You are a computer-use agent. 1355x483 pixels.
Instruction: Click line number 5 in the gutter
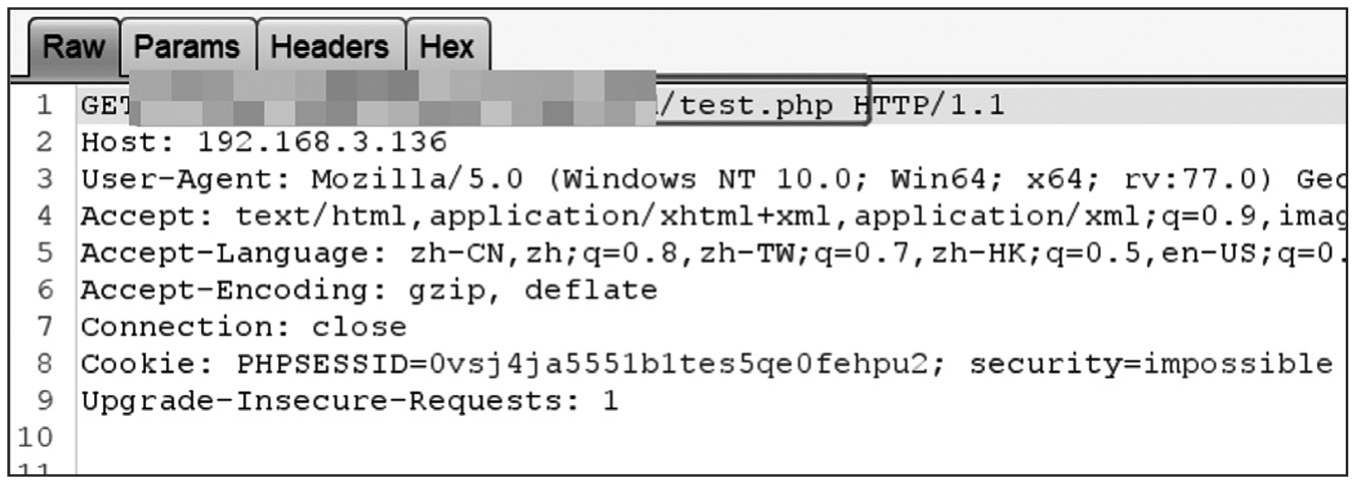click(x=42, y=253)
